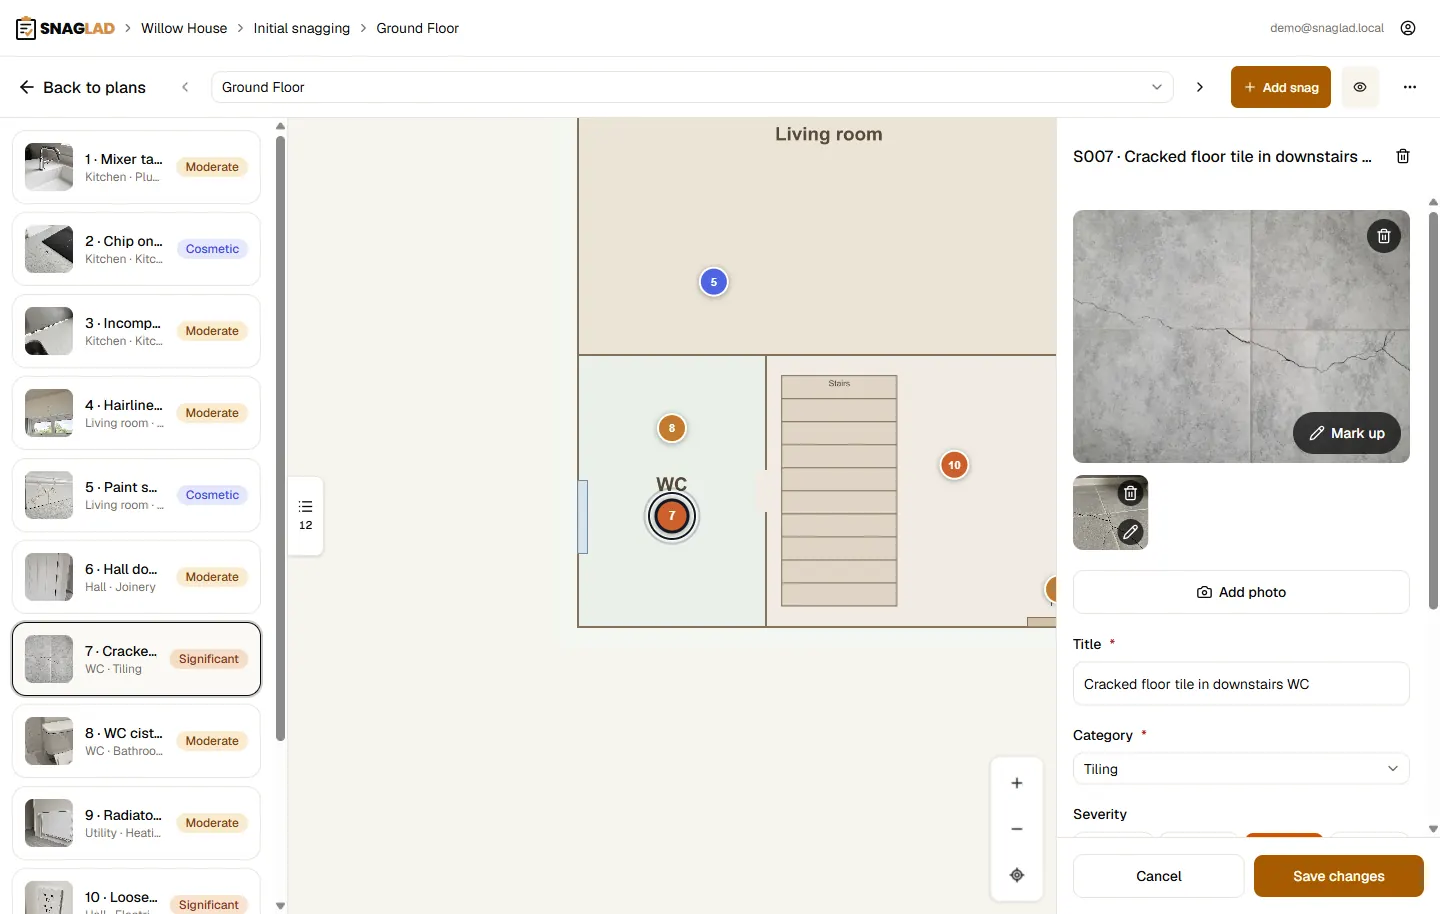Delete the main cracked tile photo
This screenshot has height=914, width=1440.
coord(1384,236)
